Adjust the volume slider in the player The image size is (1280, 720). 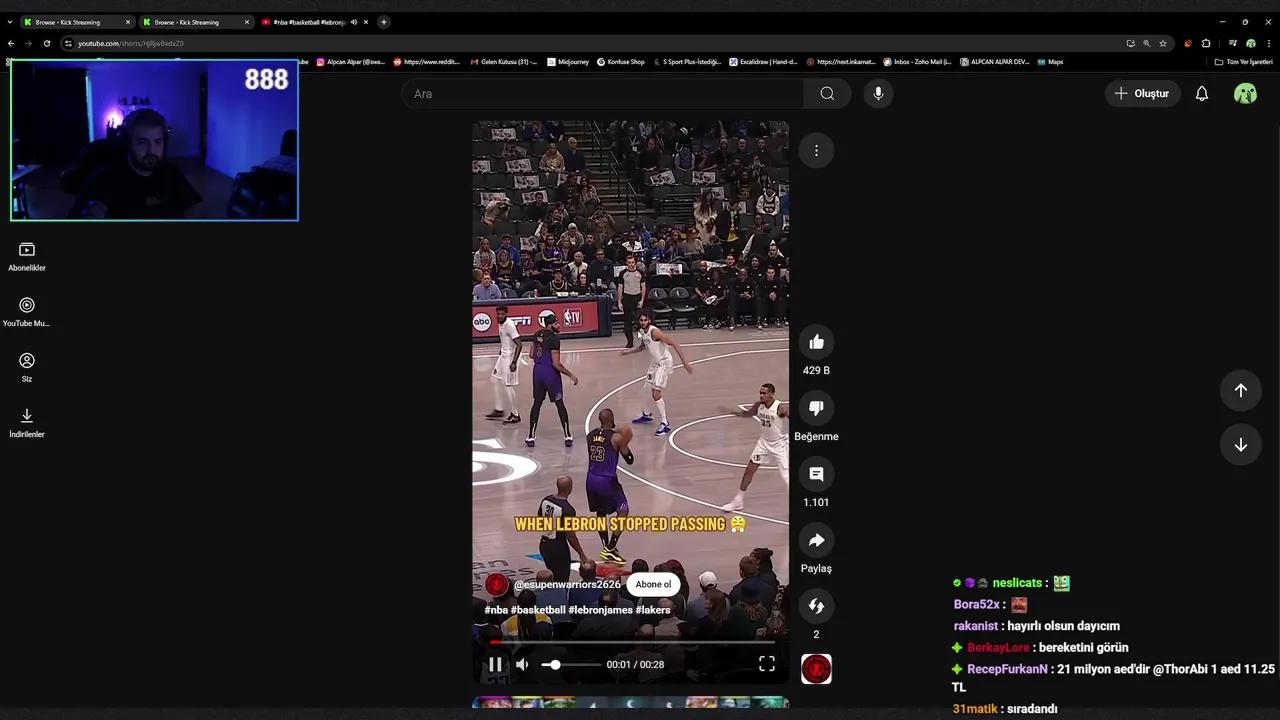pos(571,664)
